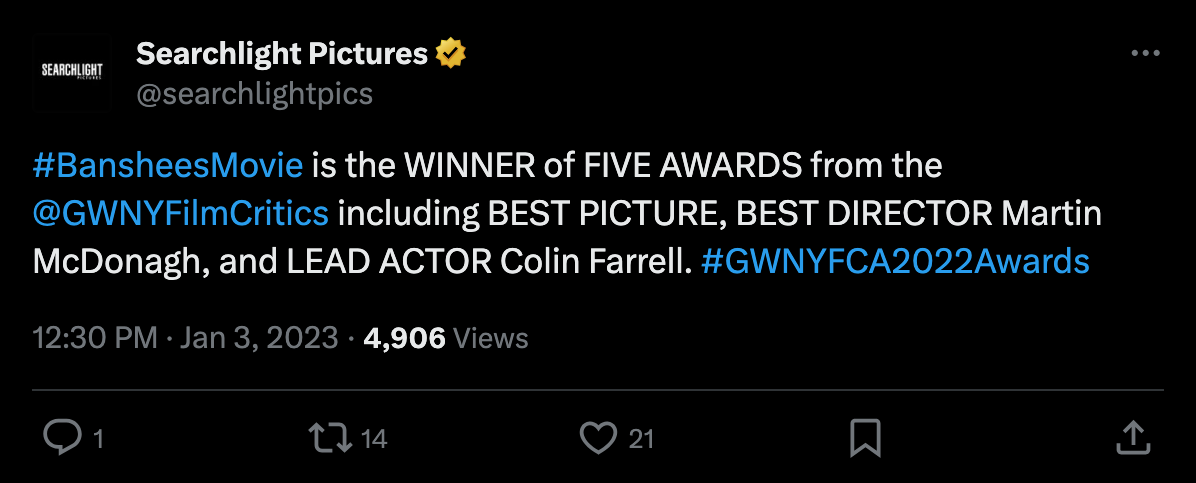Open the #GWNYFCA2022Awards hashtag
Image resolution: width=1196 pixels, height=483 pixels.
pyautogui.click(x=895, y=261)
